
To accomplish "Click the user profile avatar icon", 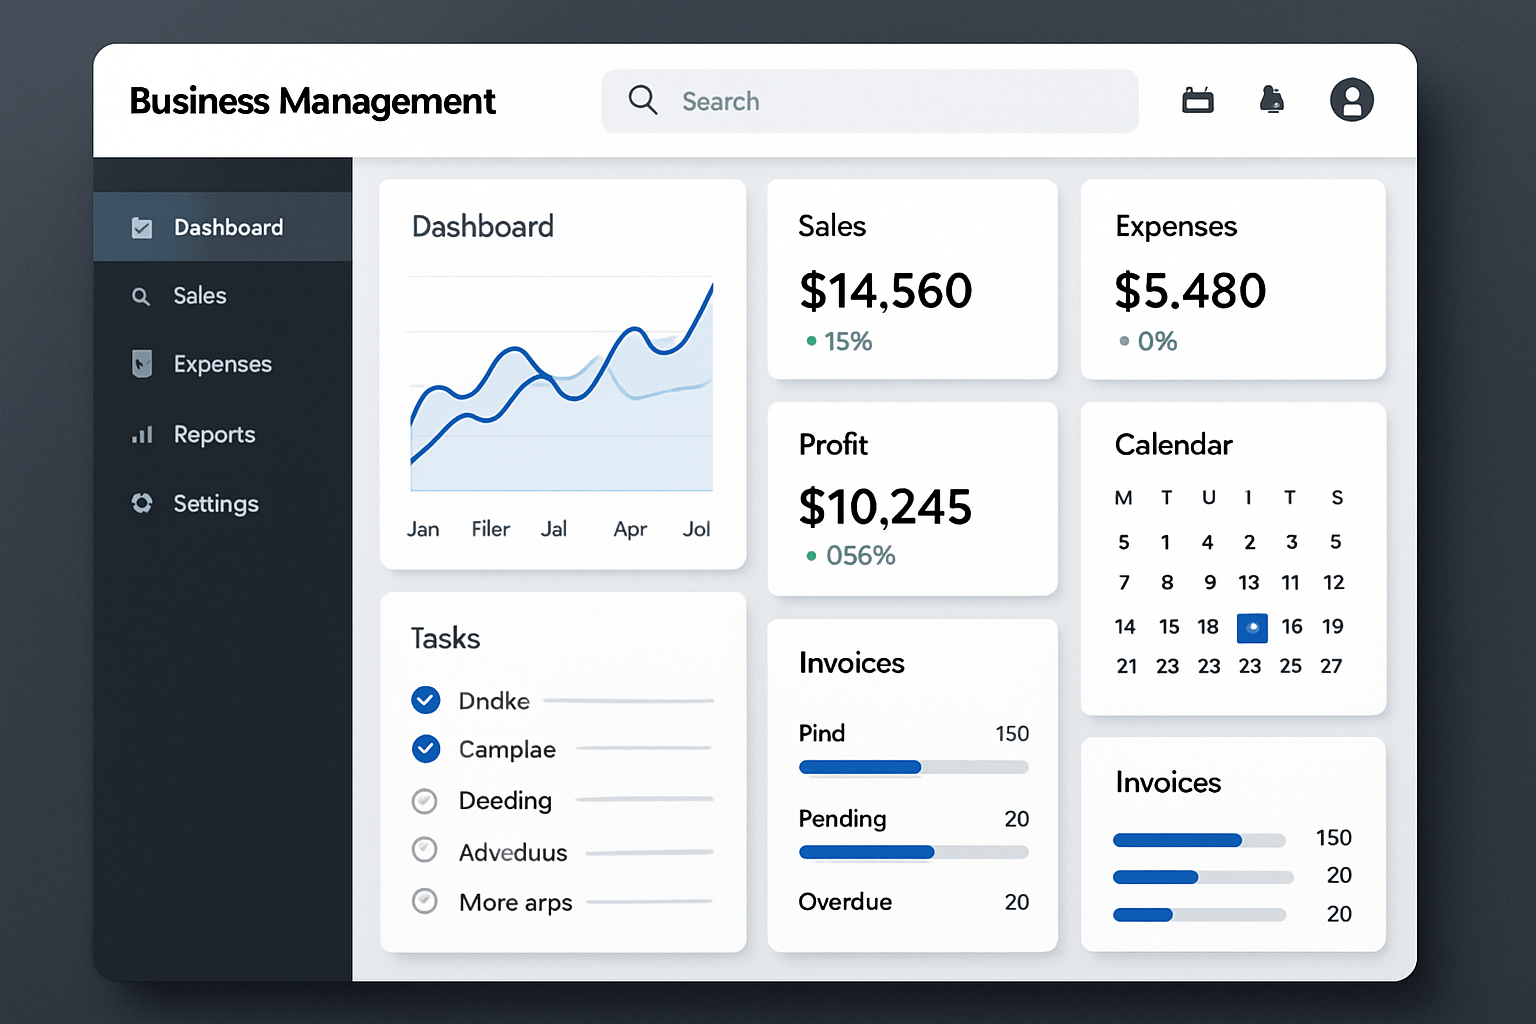I will (1352, 100).
